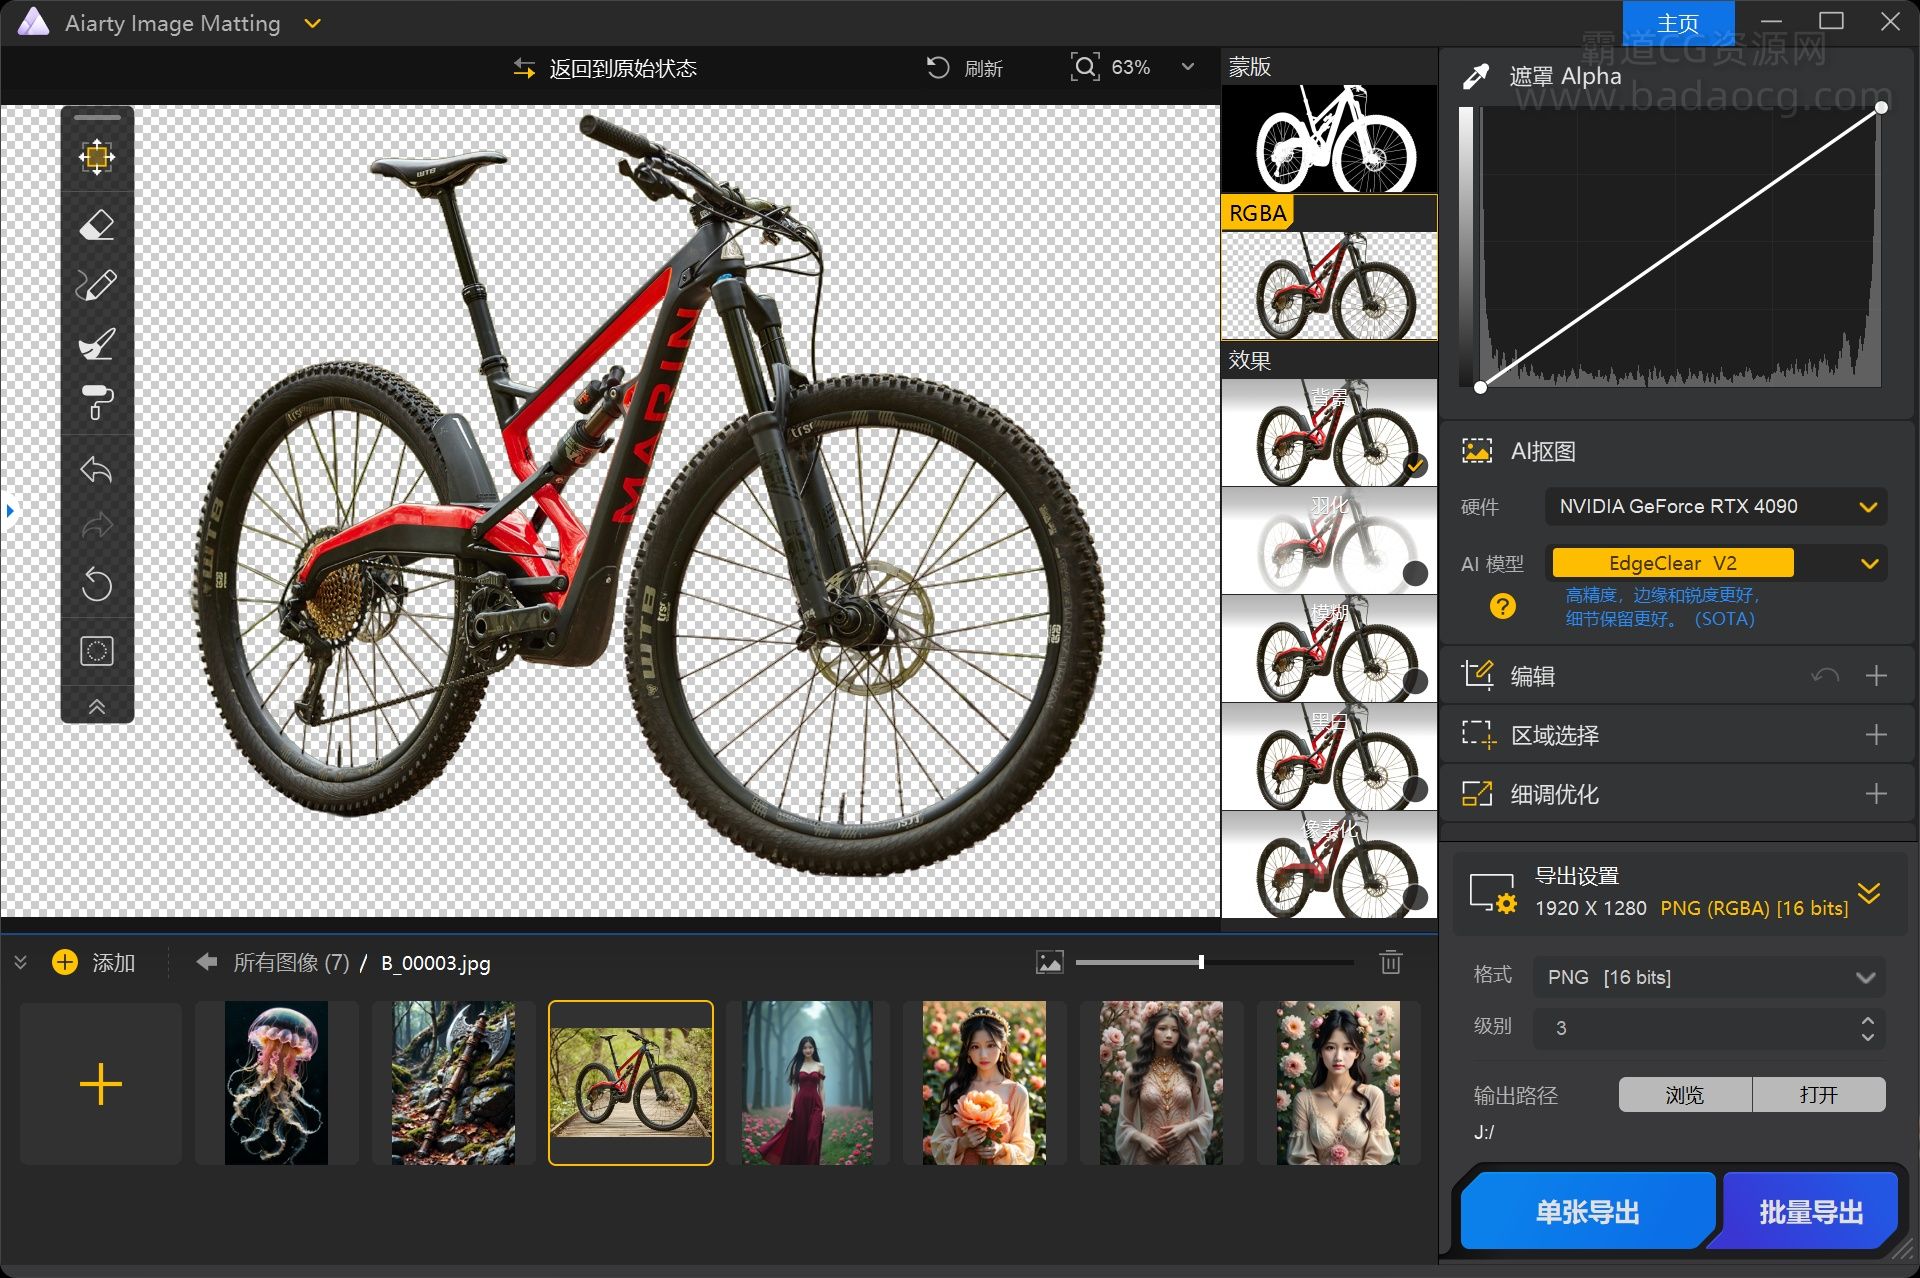Click the large plus add-image tile
Screen dimensions: 1920x1278
tap(101, 1083)
